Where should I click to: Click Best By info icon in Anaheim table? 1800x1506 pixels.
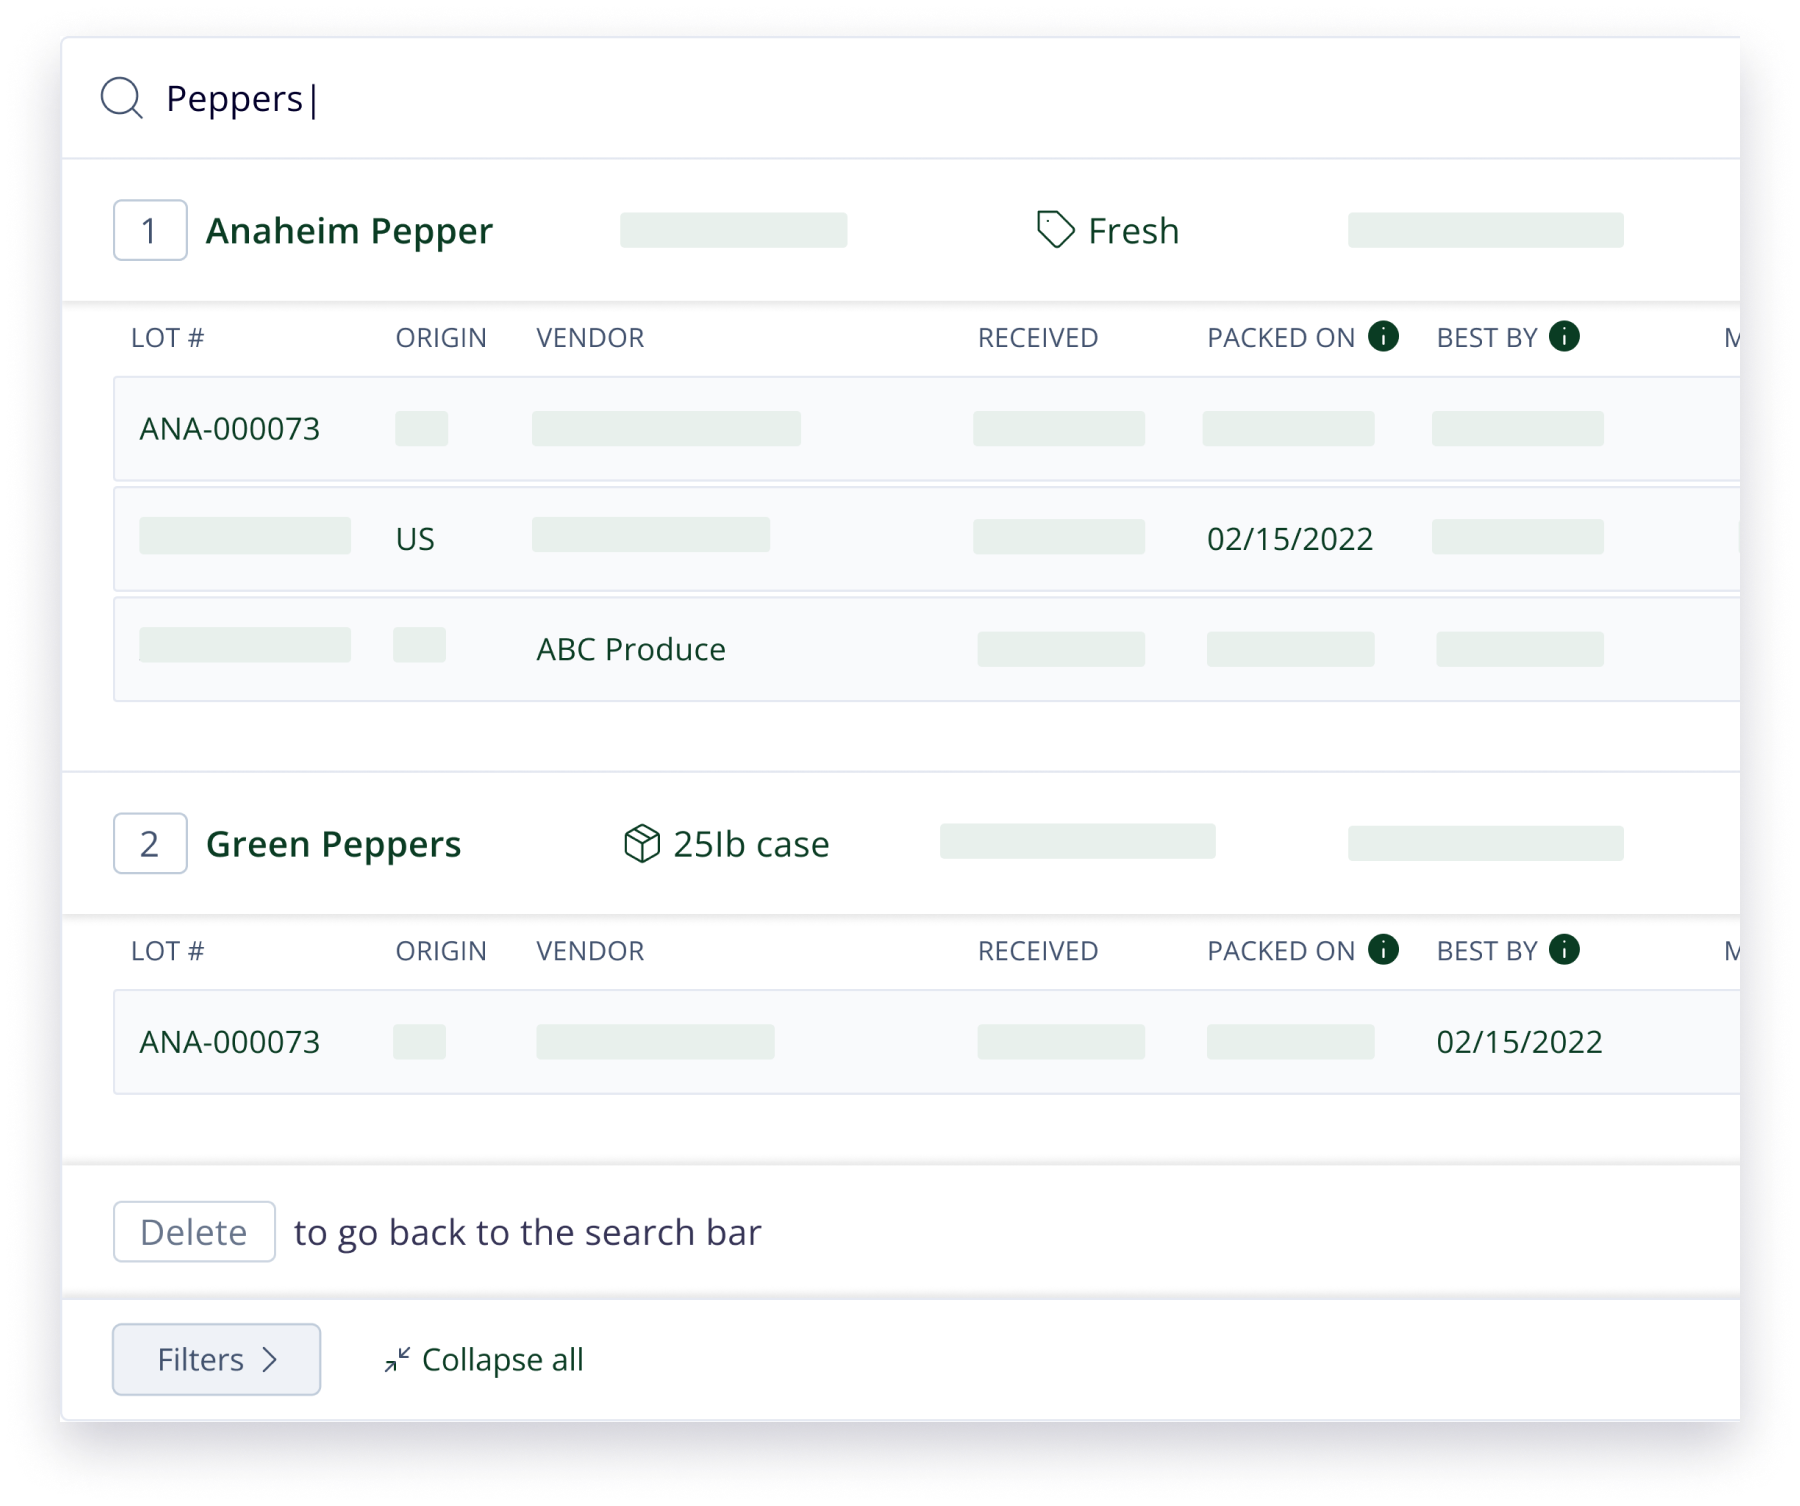pyautogui.click(x=1564, y=336)
